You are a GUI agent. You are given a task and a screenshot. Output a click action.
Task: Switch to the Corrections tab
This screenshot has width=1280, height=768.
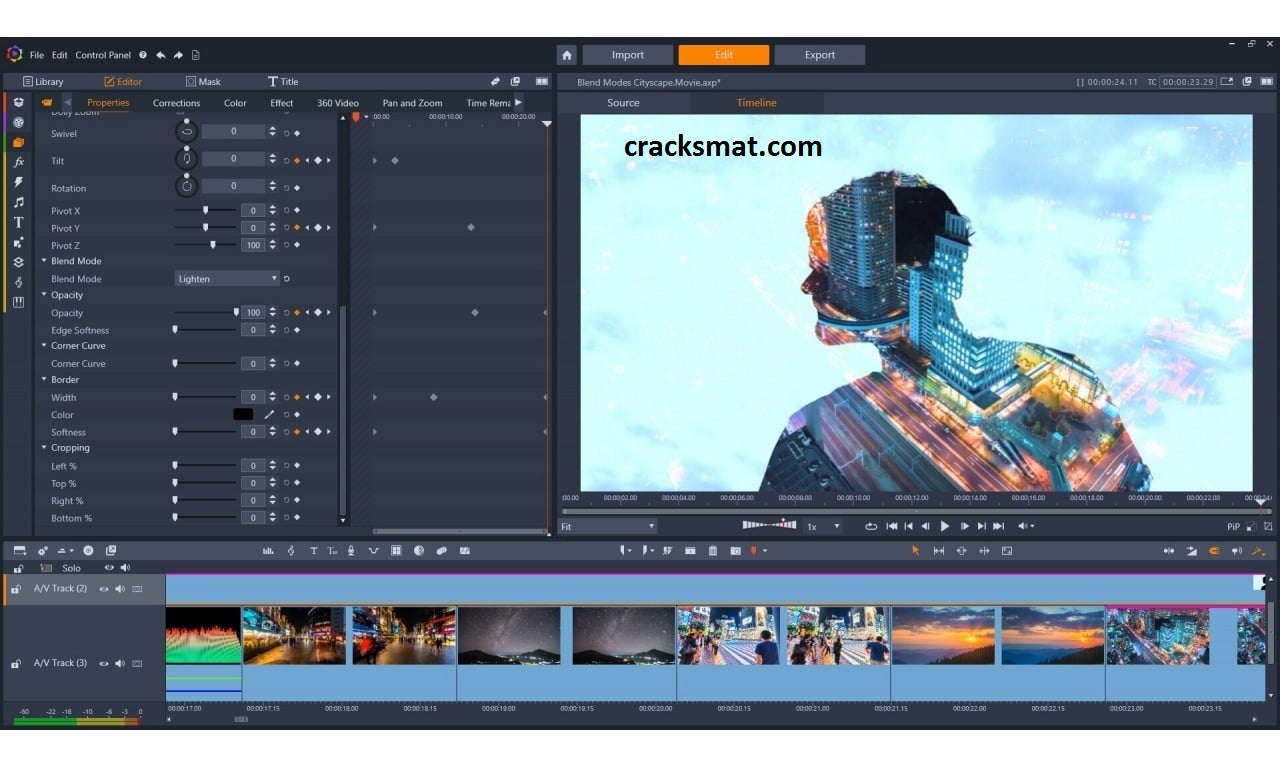(x=176, y=103)
